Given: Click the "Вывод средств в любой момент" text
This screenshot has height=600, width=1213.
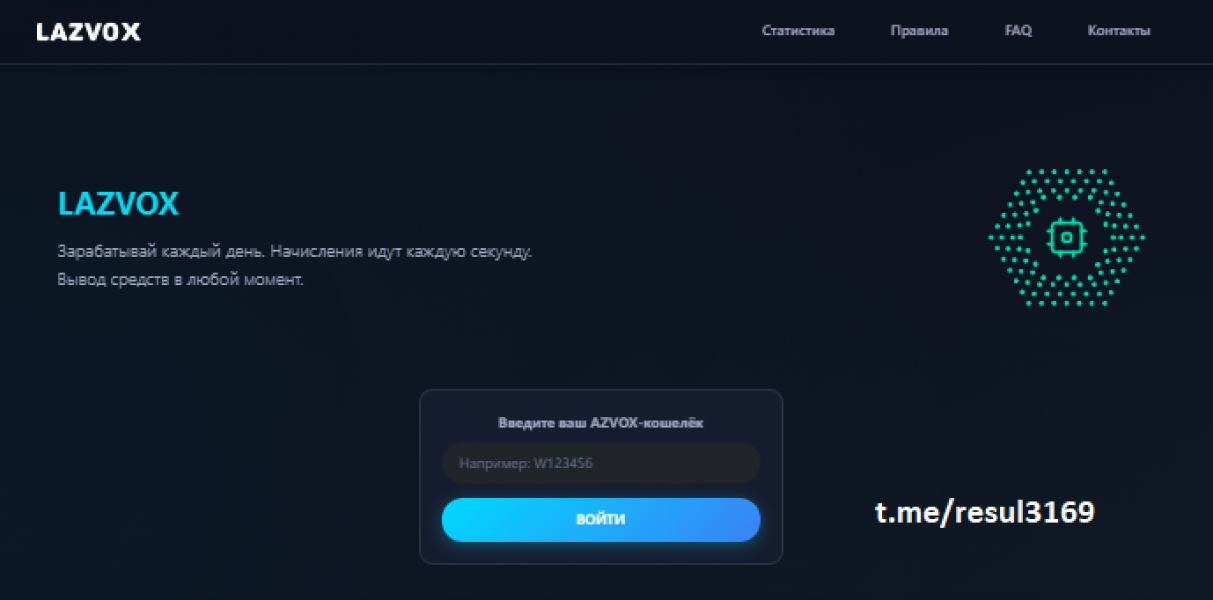Looking at the screenshot, I should pos(180,280).
